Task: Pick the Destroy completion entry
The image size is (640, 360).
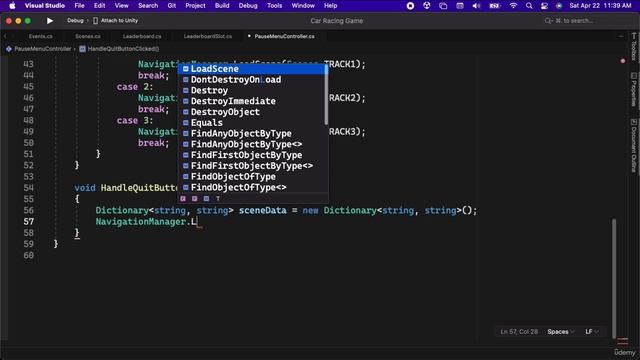Action: point(252,90)
